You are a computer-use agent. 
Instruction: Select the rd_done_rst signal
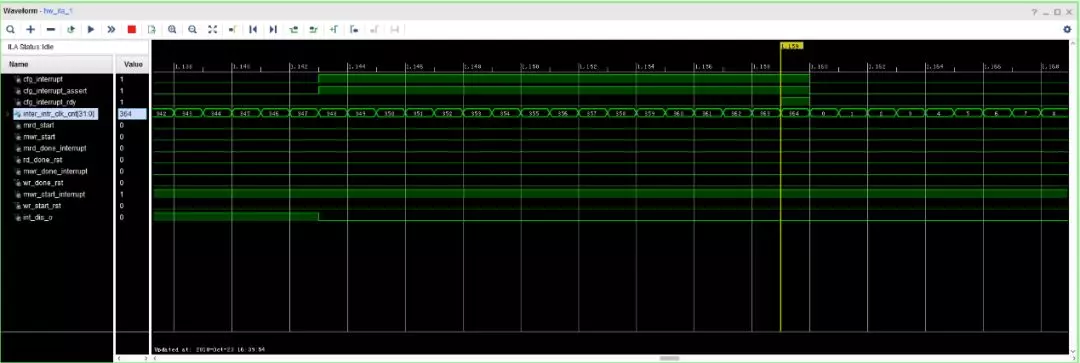[x=43, y=160]
